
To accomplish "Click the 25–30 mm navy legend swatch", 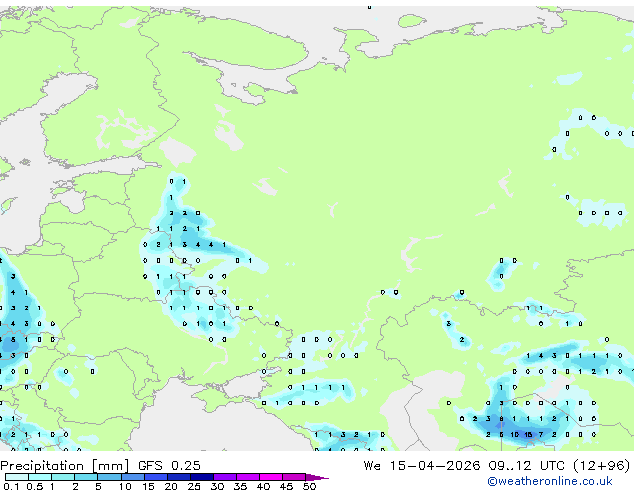I will pos(201,477).
